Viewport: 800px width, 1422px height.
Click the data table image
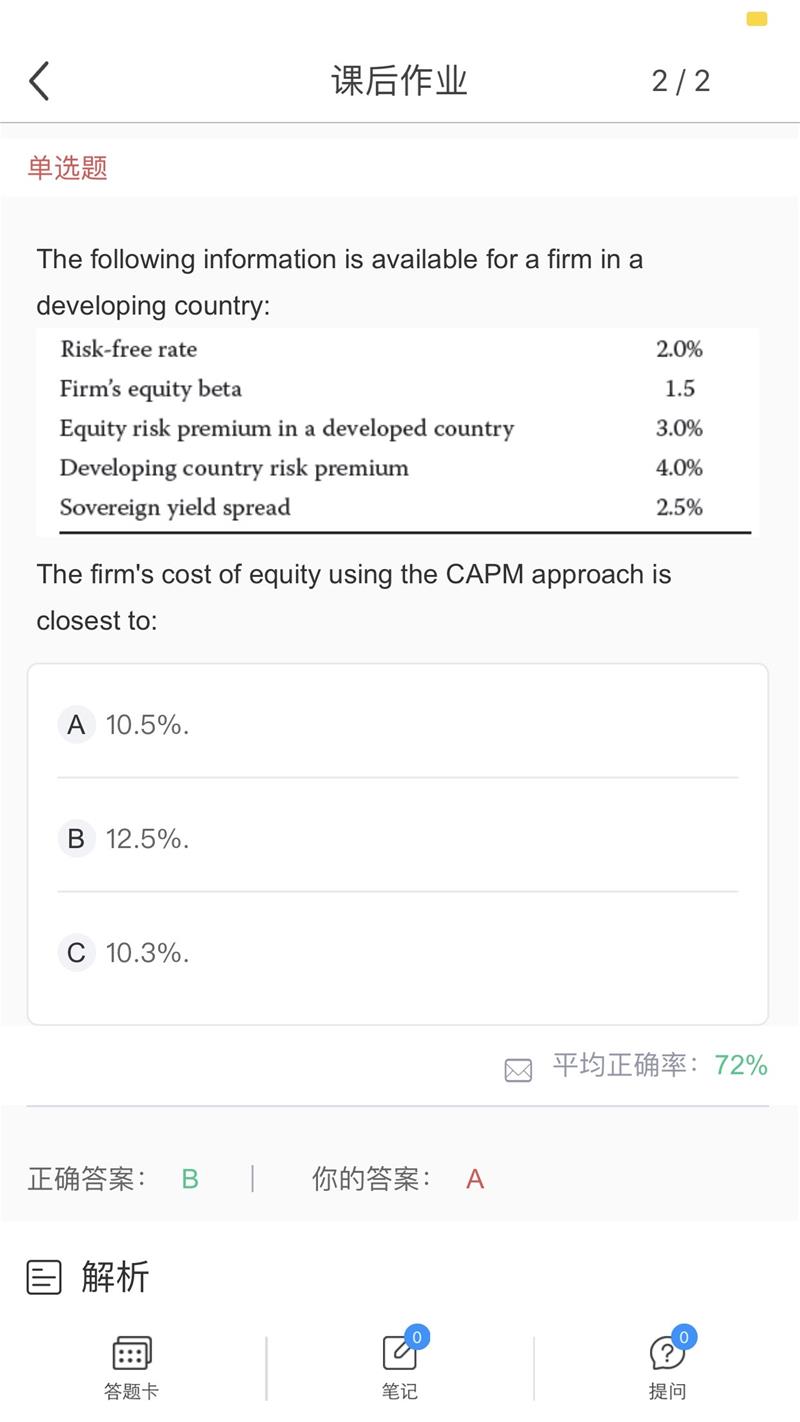coord(397,432)
